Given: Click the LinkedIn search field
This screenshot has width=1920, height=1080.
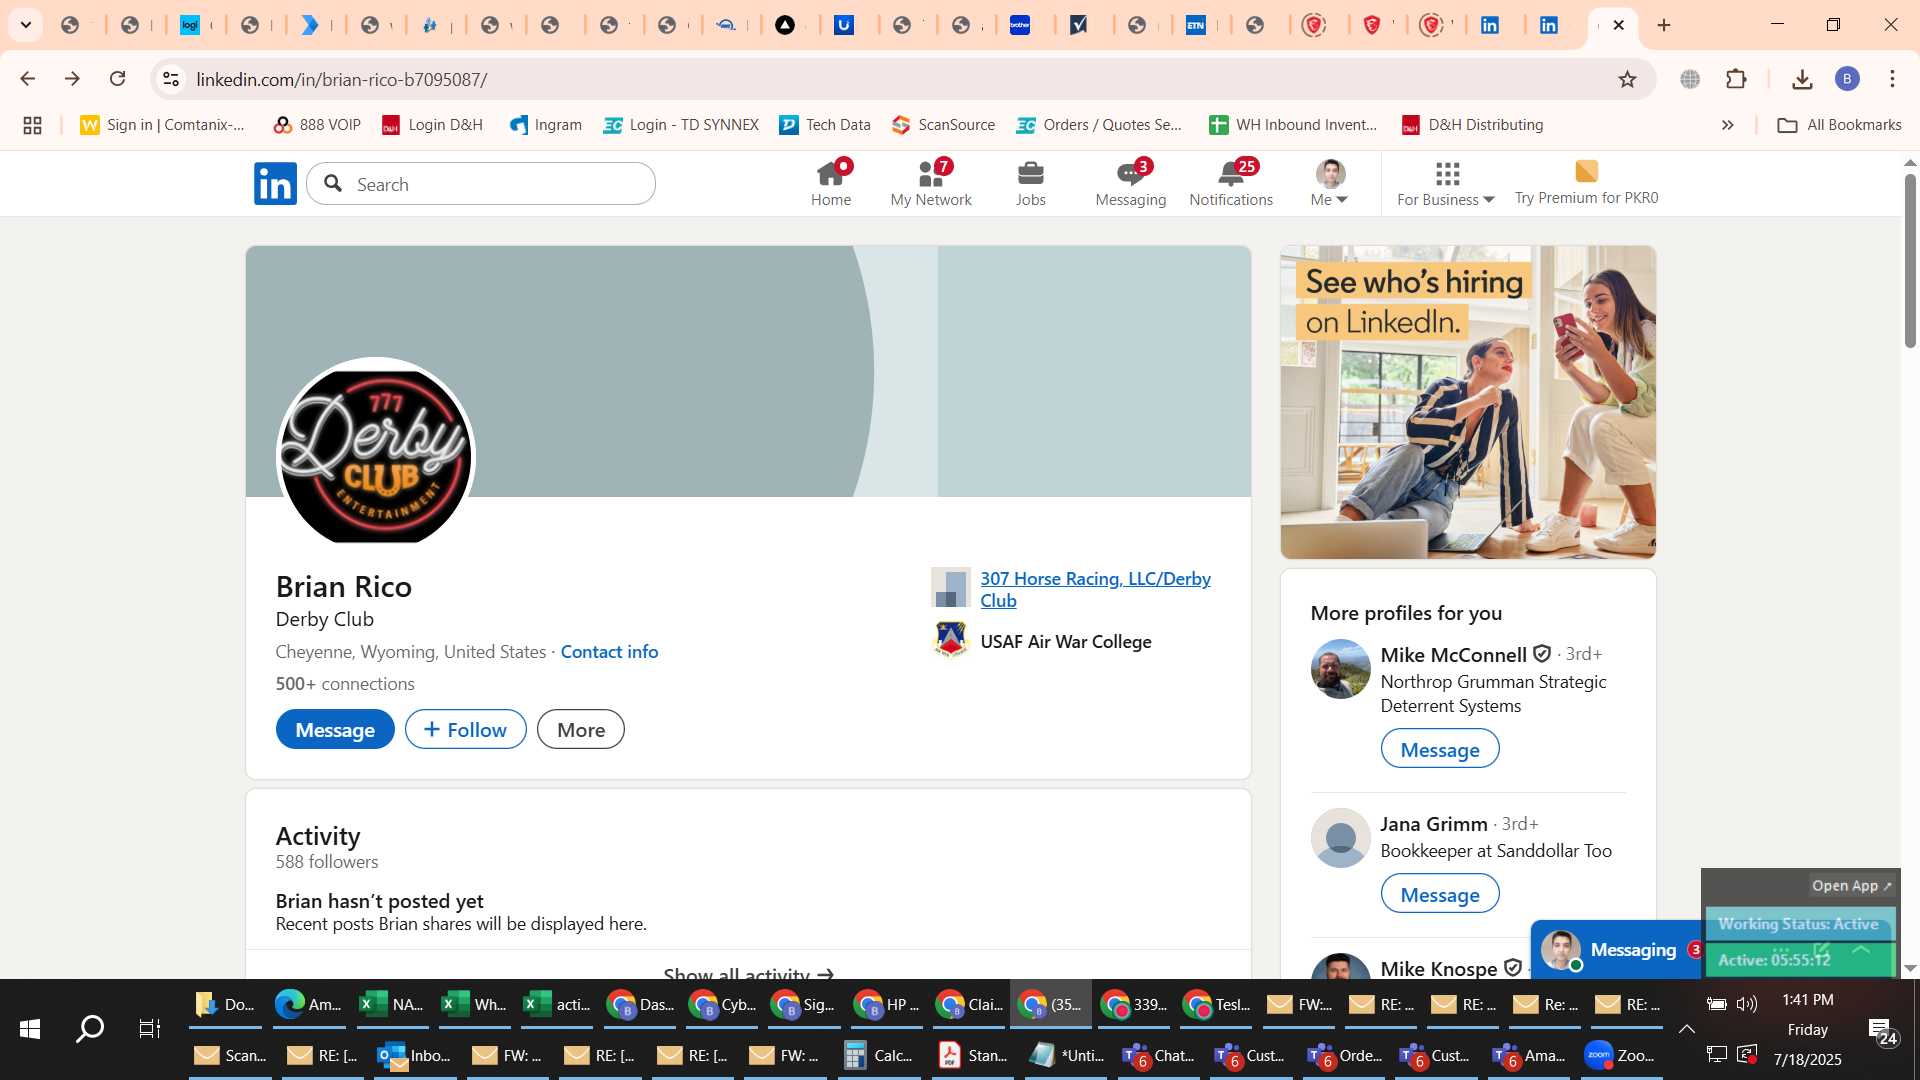Looking at the screenshot, I should coord(481,184).
